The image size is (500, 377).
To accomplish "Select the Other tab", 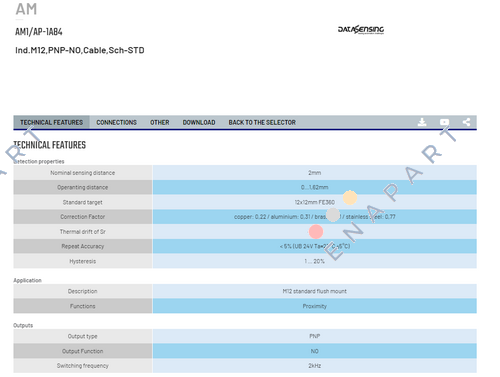I will coord(159,122).
